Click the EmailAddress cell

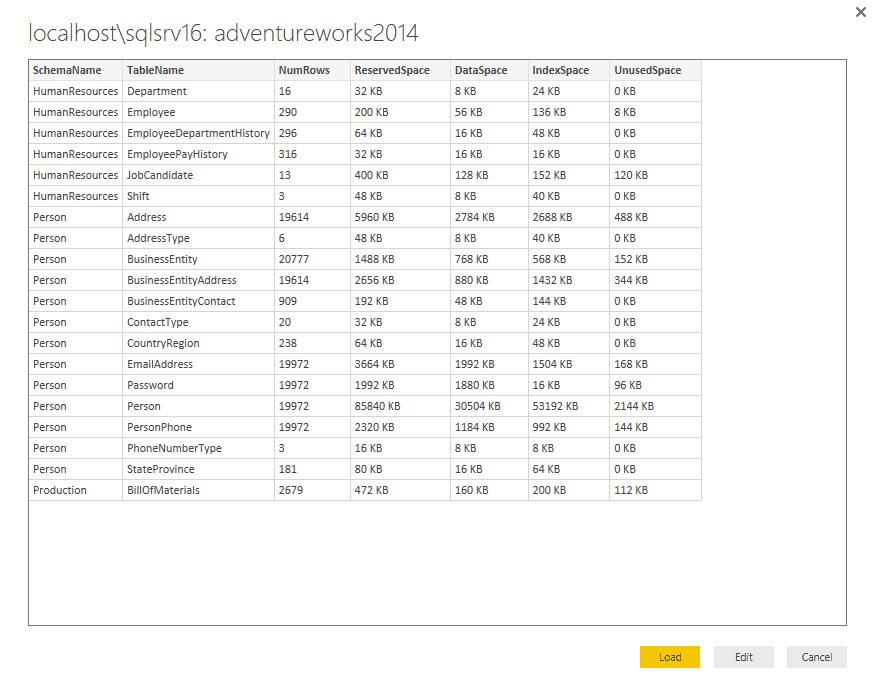tap(199, 364)
